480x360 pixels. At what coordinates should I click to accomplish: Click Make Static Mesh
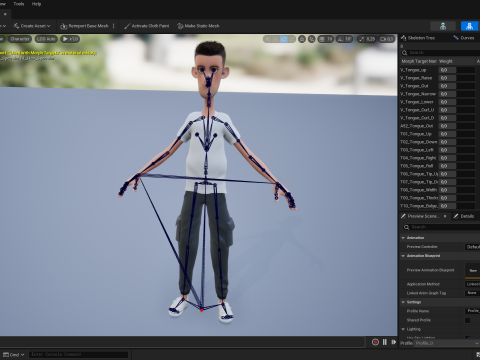(x=198, y=26)
